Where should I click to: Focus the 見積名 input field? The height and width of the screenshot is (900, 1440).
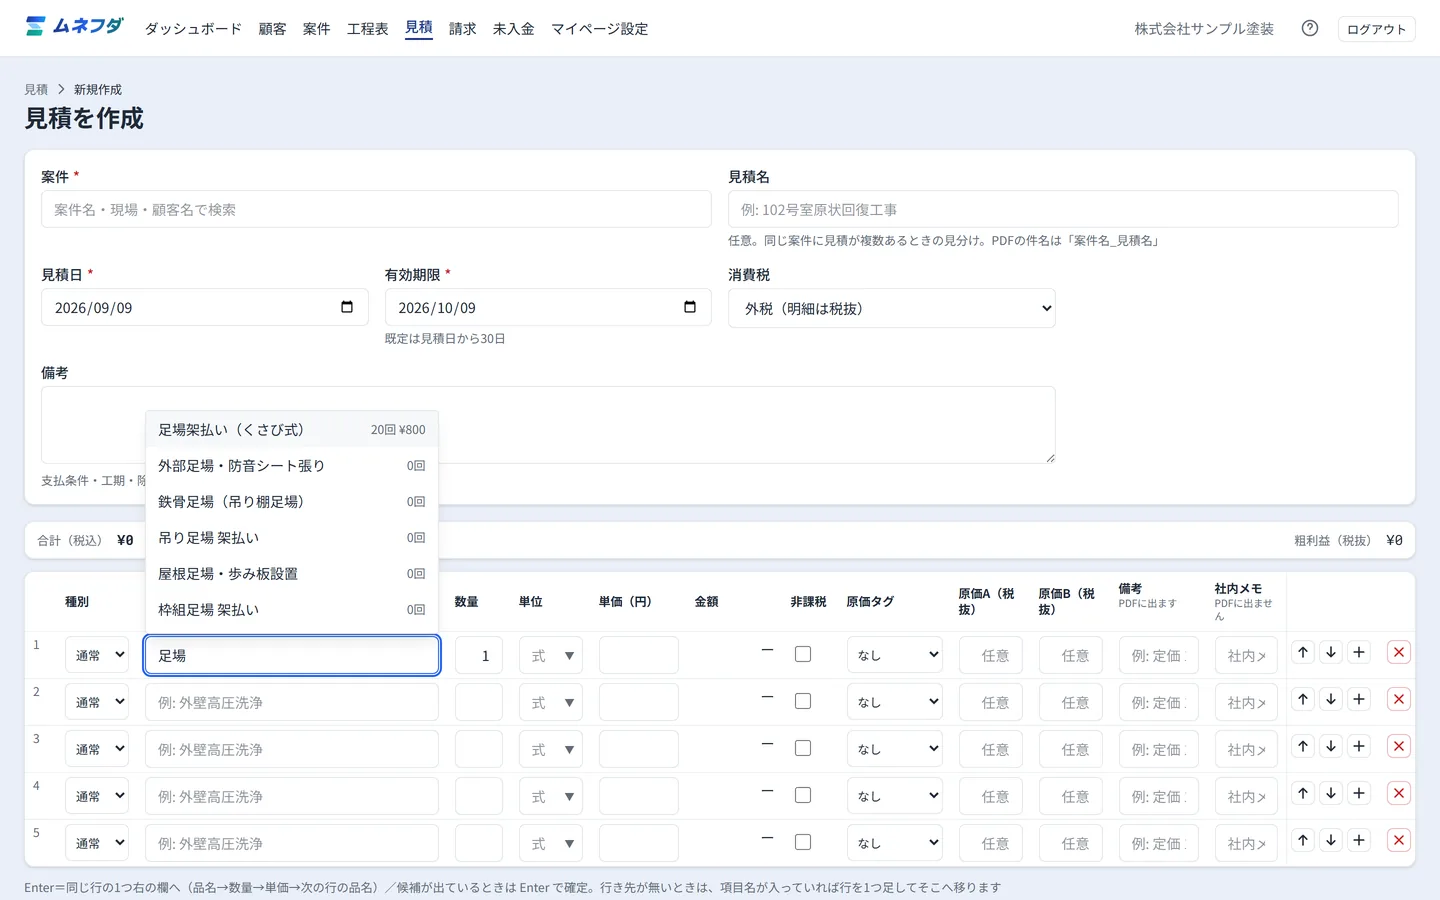1063,209
